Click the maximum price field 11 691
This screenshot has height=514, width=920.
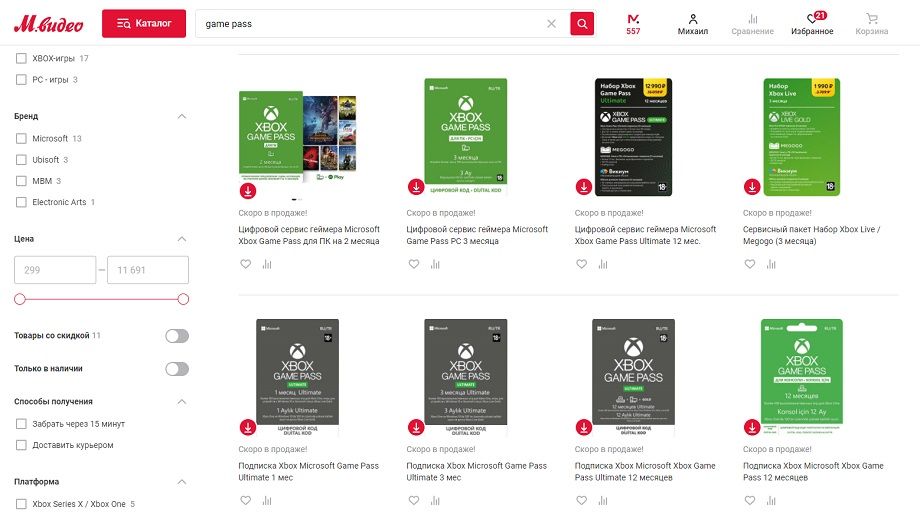coord(148,270)
